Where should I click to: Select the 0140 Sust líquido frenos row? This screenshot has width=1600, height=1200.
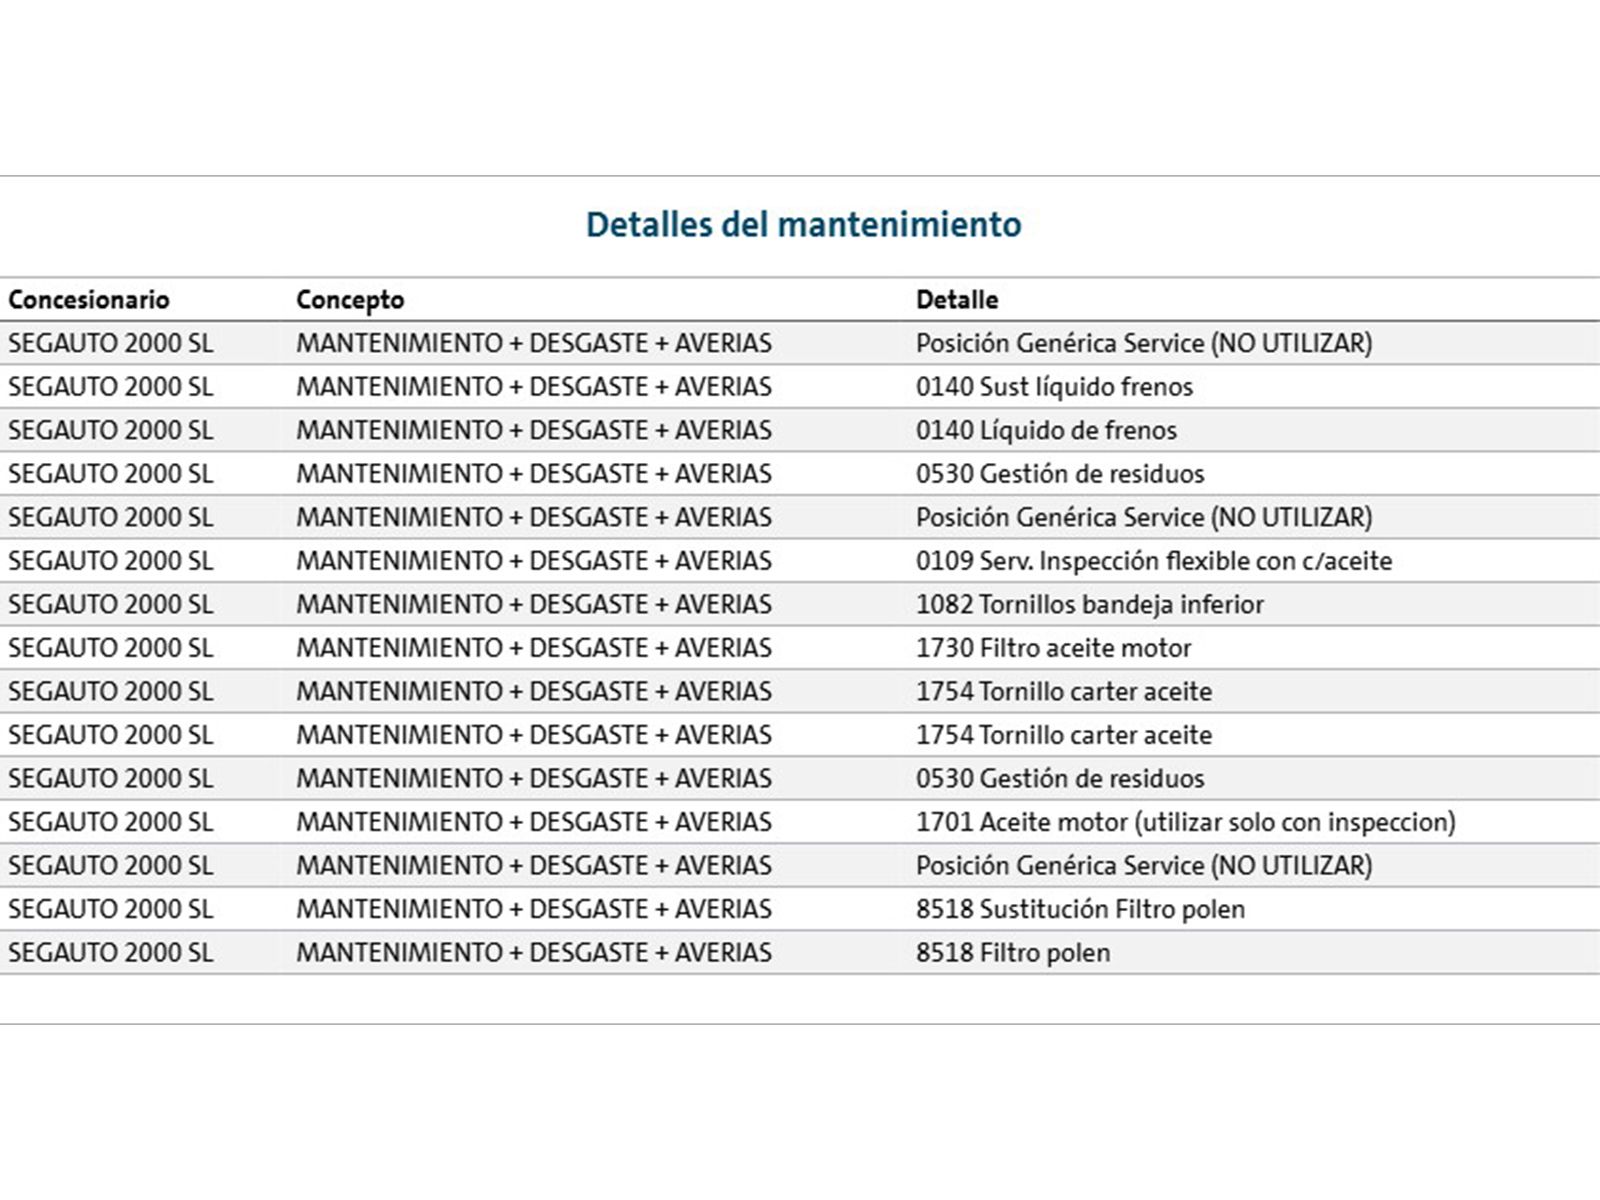[x=800, y=387]
